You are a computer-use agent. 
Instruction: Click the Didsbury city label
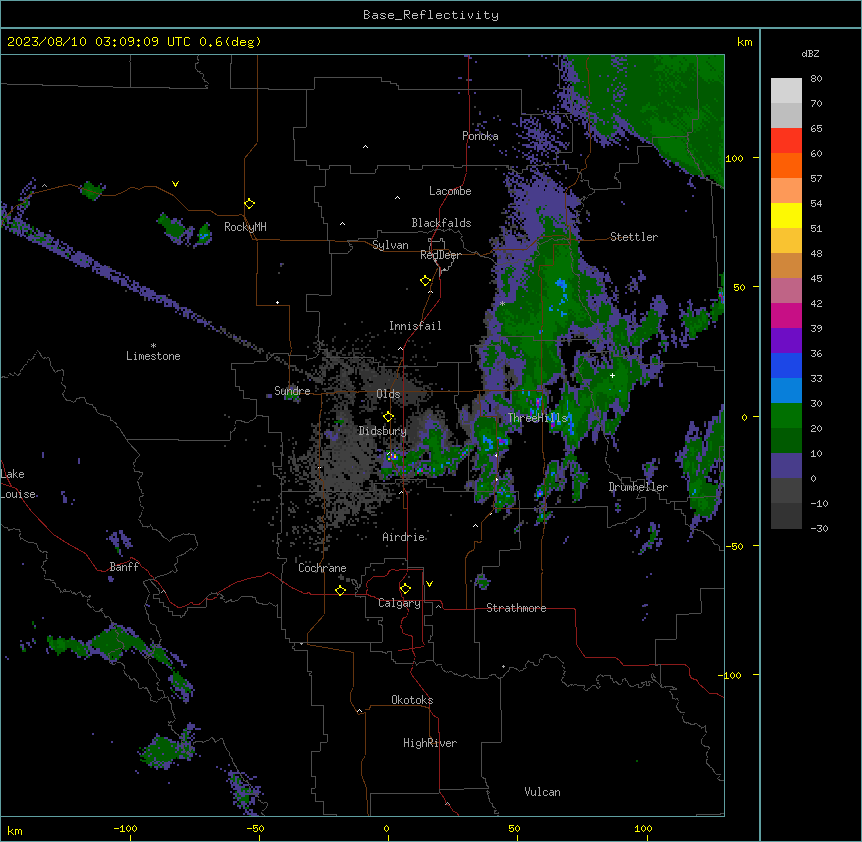[383, 431]
